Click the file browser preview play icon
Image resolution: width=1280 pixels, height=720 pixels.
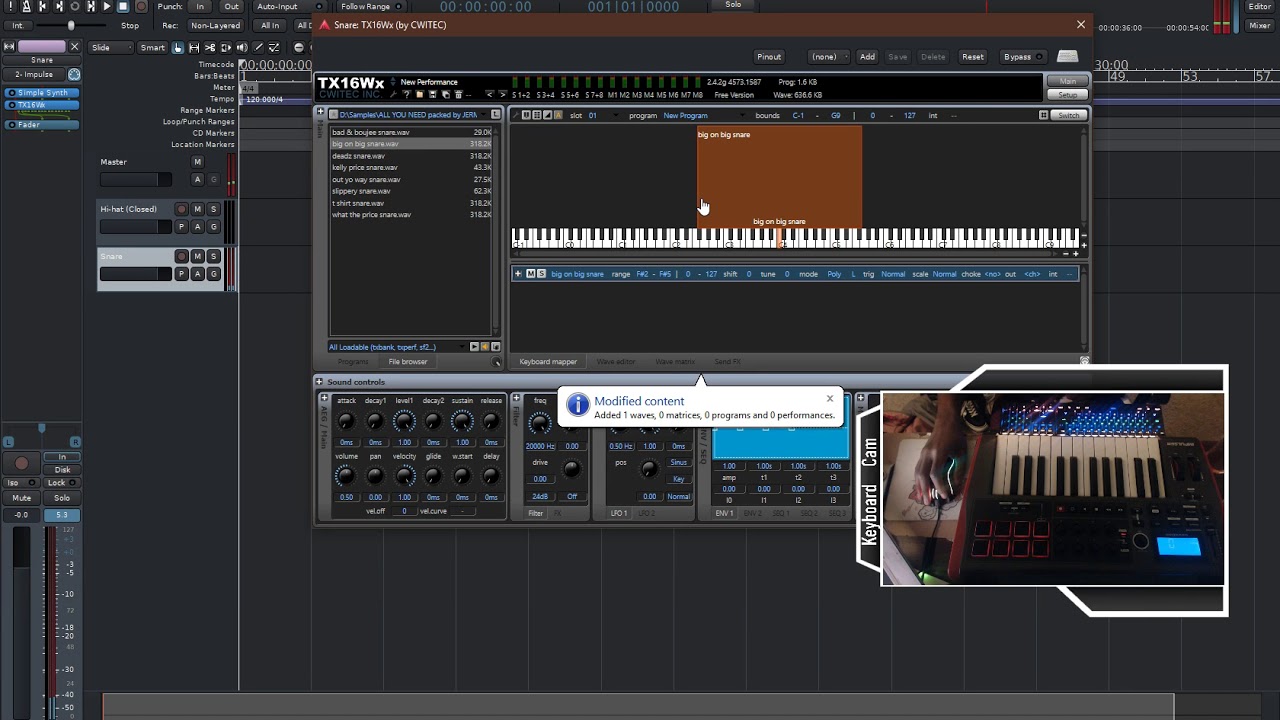click(474, 347)
